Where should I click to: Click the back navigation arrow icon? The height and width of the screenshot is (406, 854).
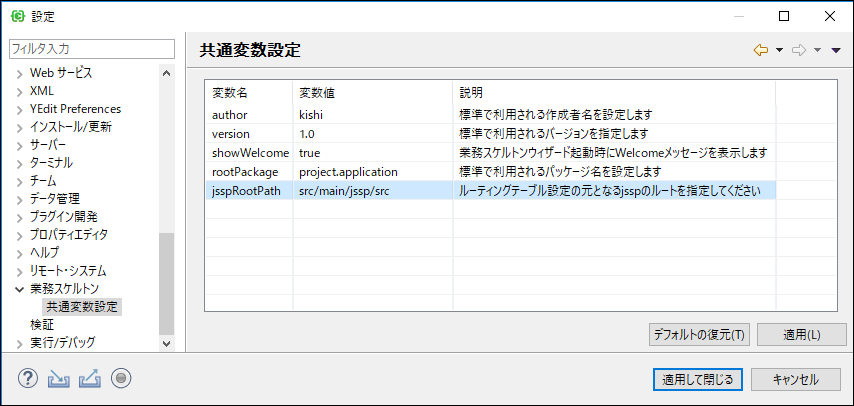[x=761, y=50]
